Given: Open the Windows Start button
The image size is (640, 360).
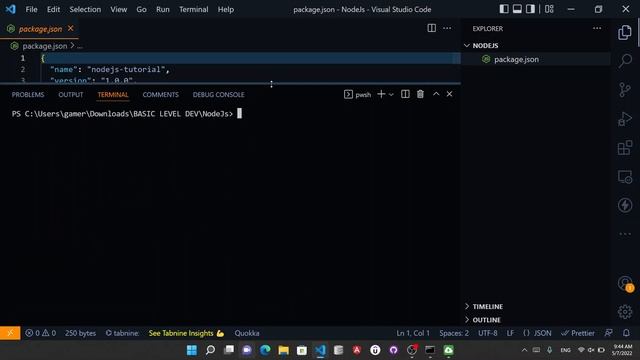Looking at the screenshot, I should 191,350.
